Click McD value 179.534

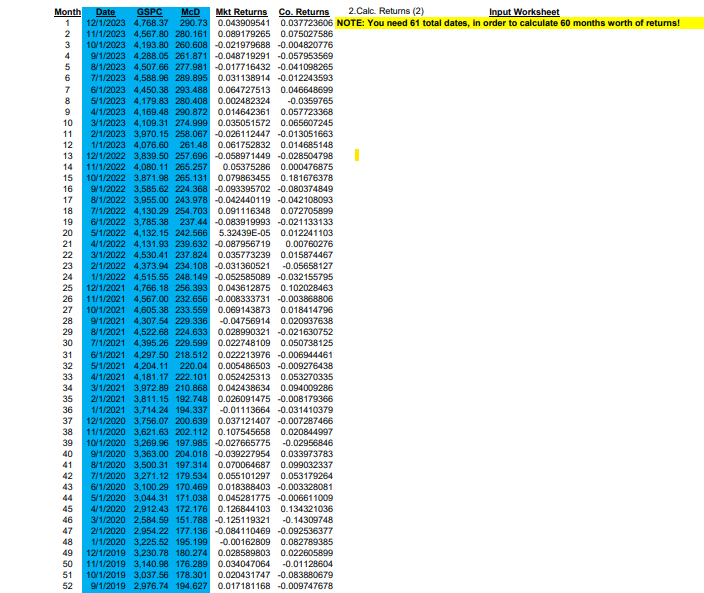[x=191, y=476]
